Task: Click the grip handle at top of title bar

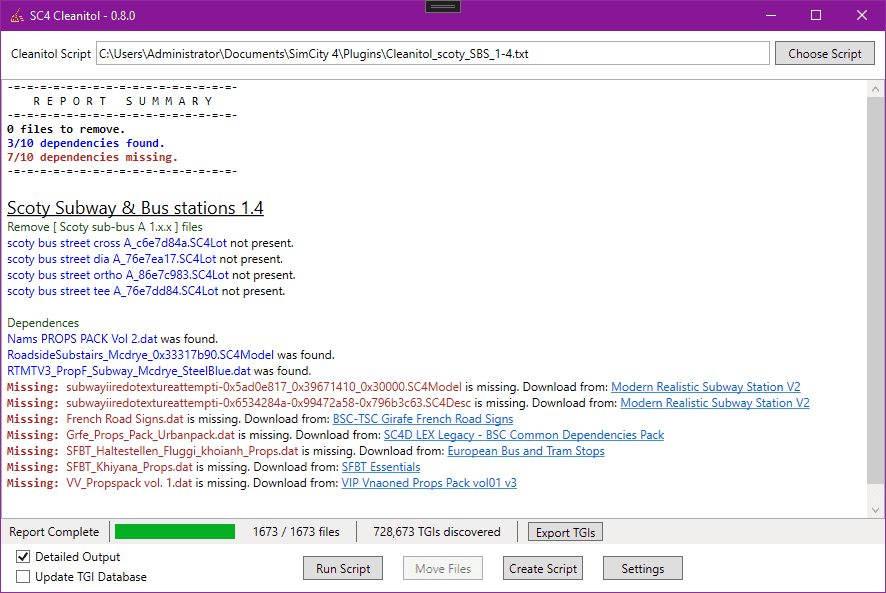Action: [443, 6]
